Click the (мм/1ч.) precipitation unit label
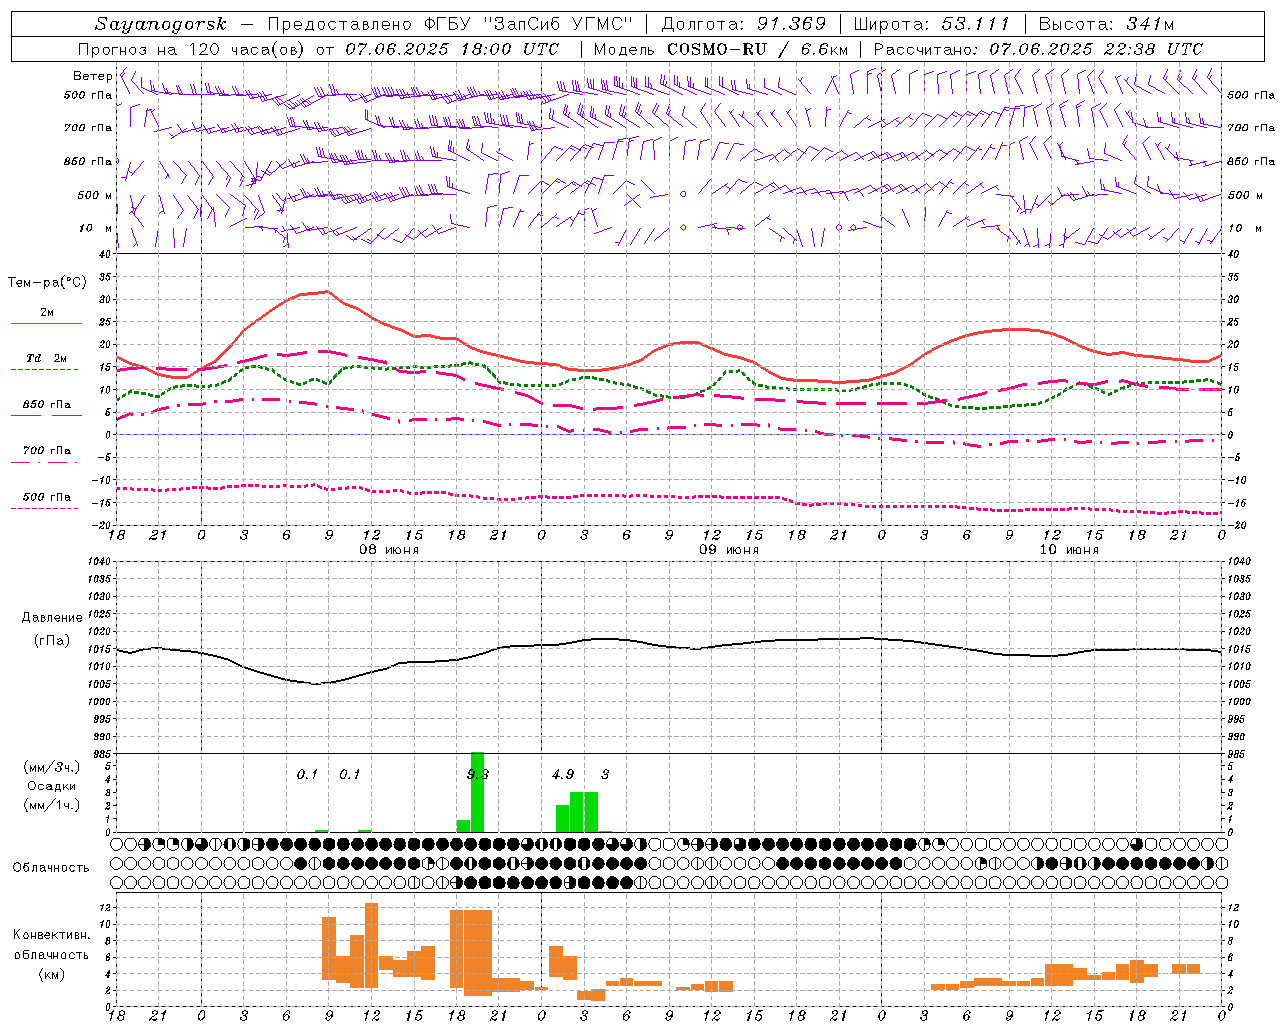Image resolution: width=1280 pixels, height=1024 pixels. (x=52, y=805)
